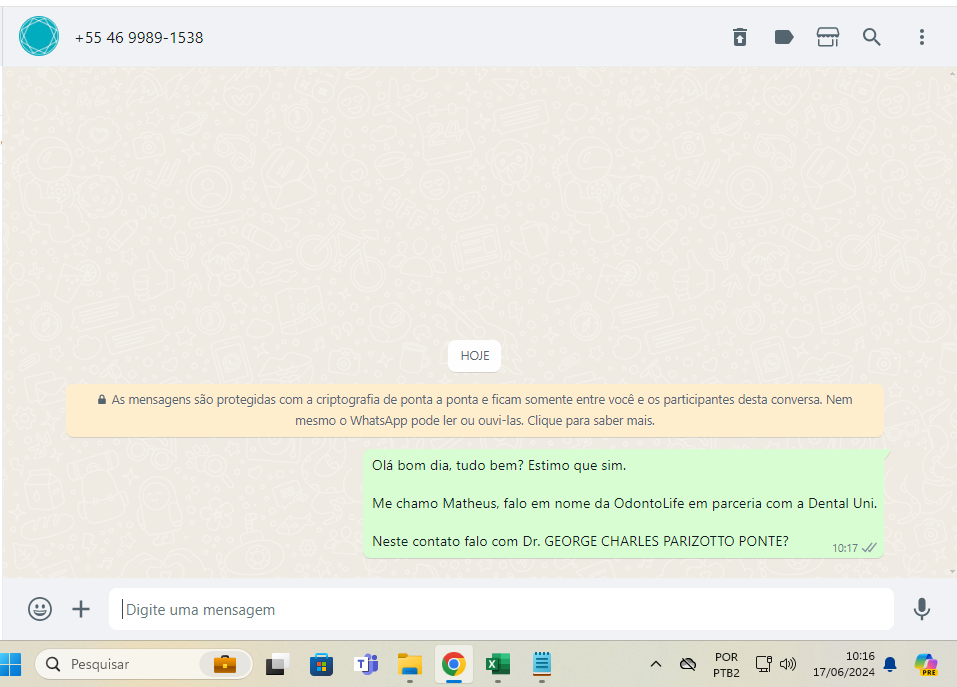Open the label tag icon in chat header
The image size is (957, 687).
tap(784, 37)
